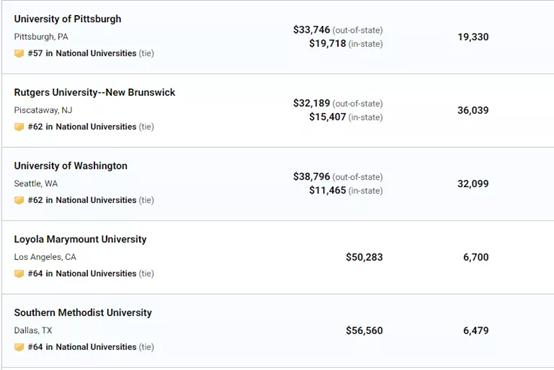Image resolution: width=554 pixels, height=370 pixels.
Task: Click the badge icon beside Southern Methodist's #64 ranking
Action: tap(19, 347)
